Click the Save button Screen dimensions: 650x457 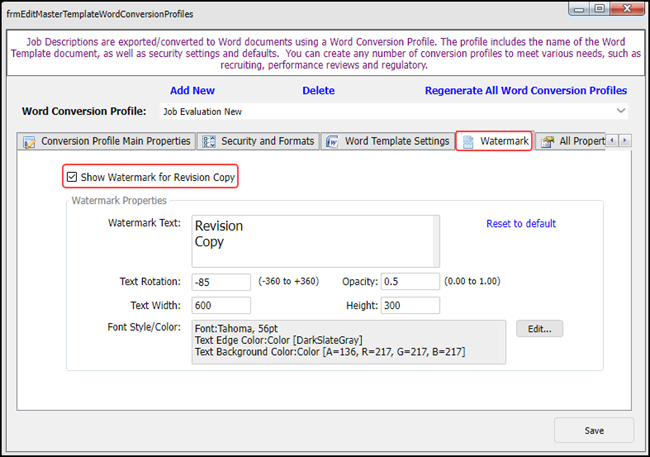[594, 430]
